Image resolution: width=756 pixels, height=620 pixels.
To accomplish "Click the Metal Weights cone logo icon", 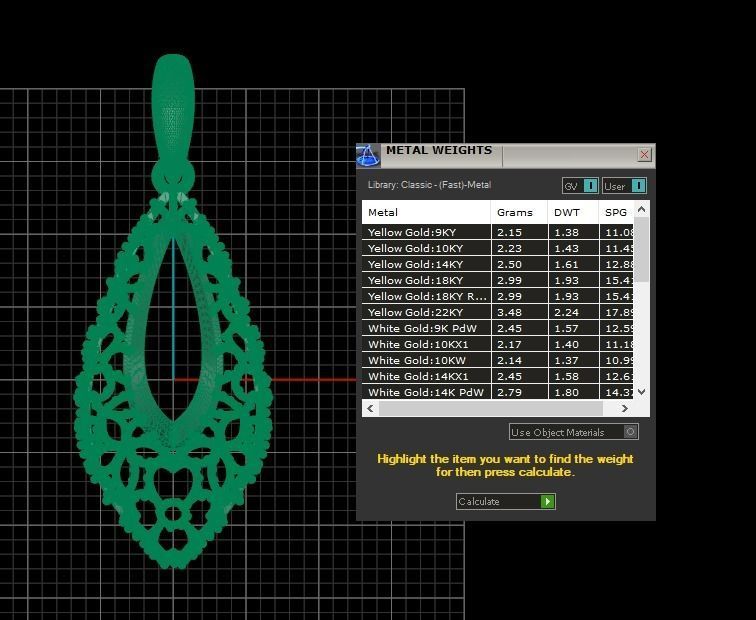I will pyautogui.click(x=368, y=156).
